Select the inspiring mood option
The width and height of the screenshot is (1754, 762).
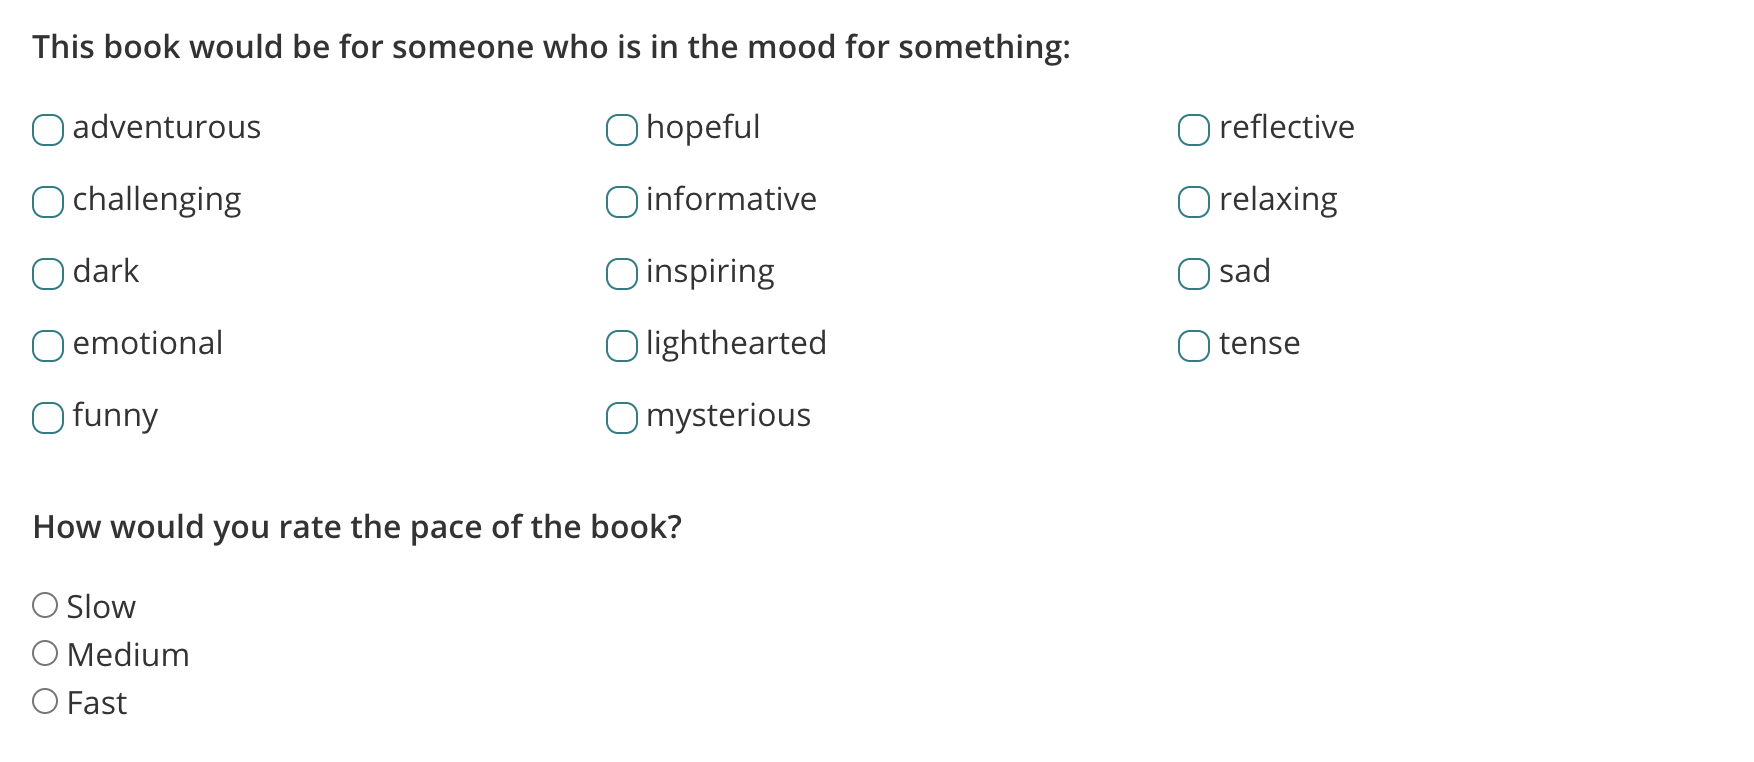click(621, 274)
